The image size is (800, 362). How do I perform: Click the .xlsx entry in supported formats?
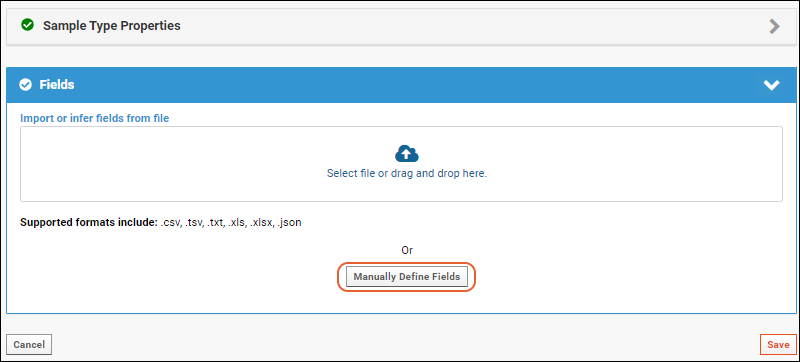point(261,223)
